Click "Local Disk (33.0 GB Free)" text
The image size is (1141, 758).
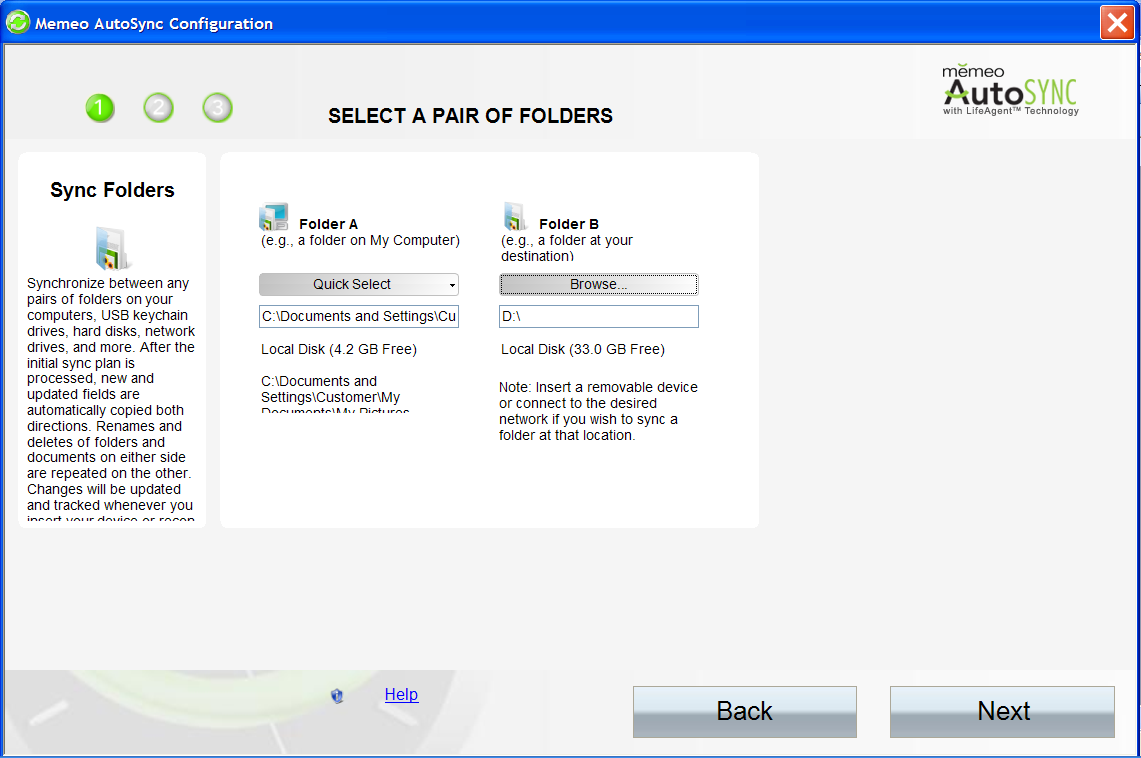(x=583, y=349)
